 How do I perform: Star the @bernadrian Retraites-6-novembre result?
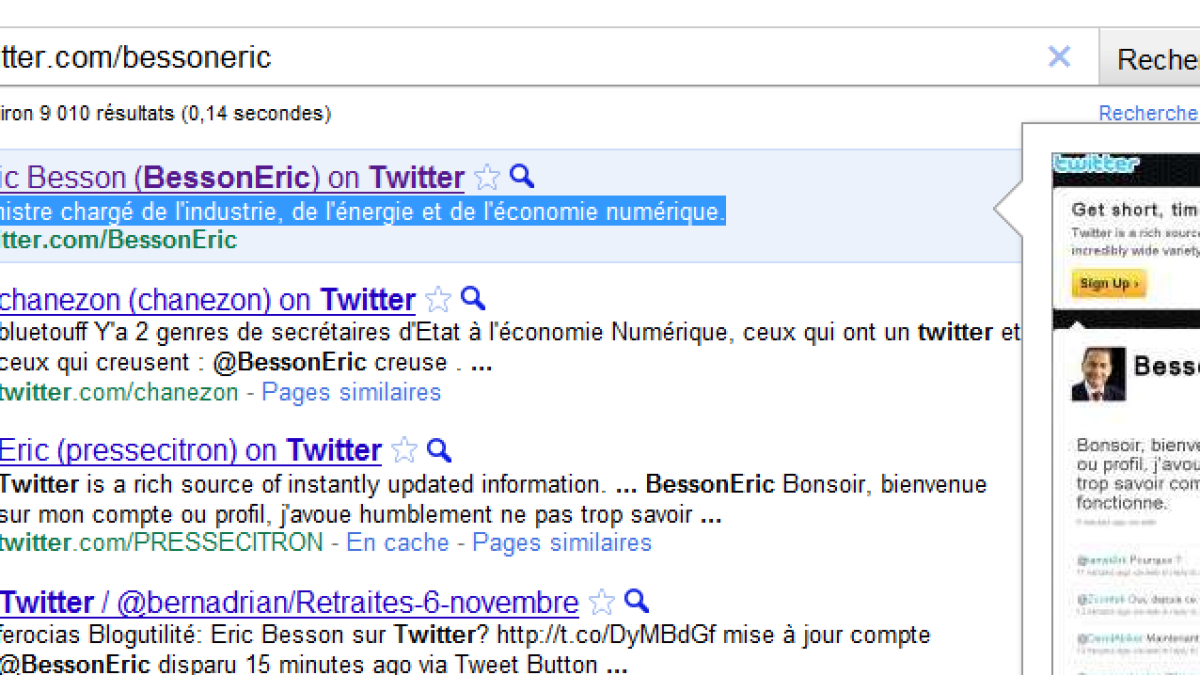(601, 602)
